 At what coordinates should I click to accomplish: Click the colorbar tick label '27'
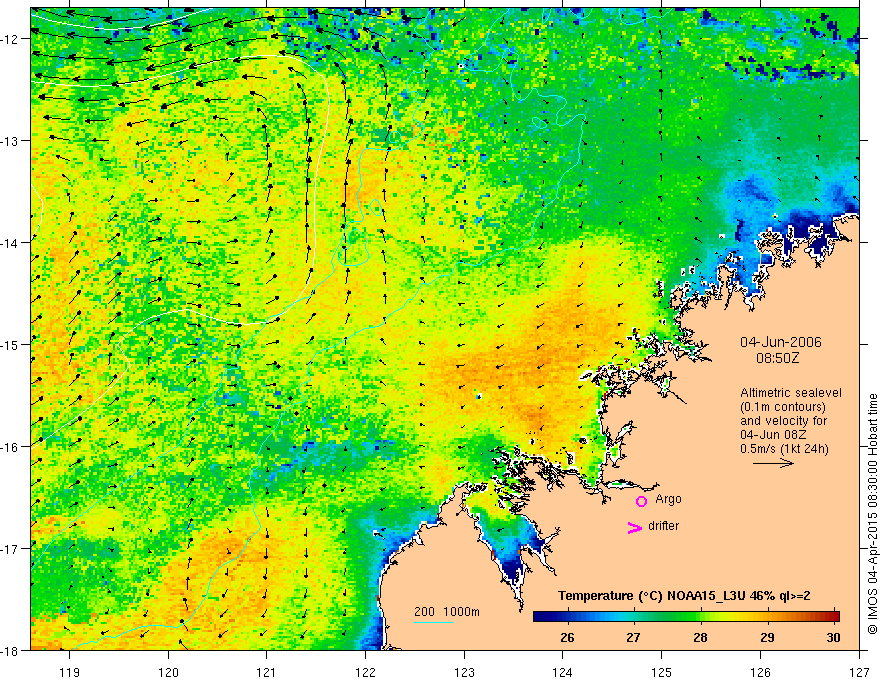tap(634, 637)
